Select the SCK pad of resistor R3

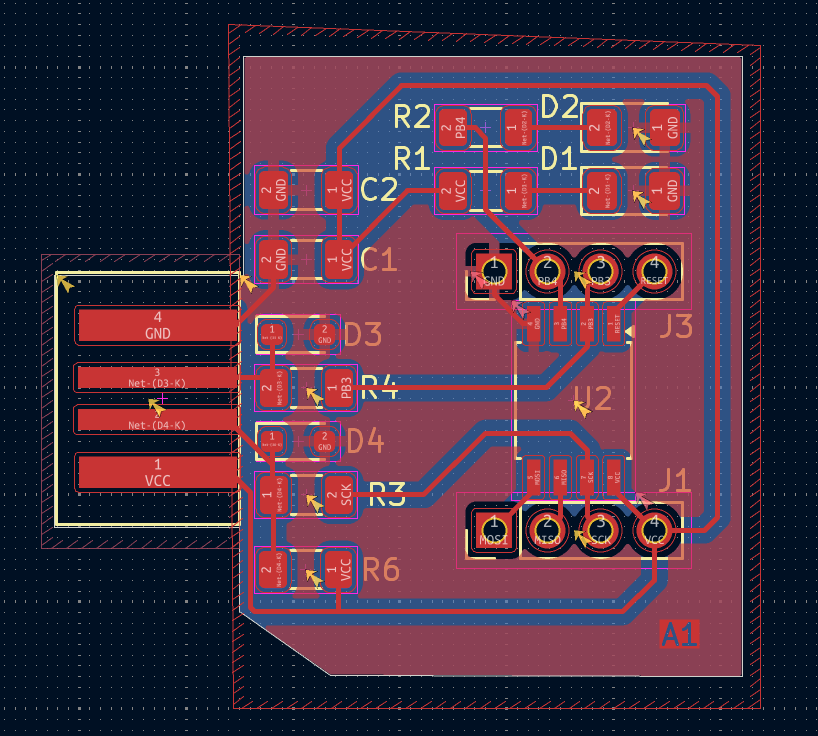[339, 493]
